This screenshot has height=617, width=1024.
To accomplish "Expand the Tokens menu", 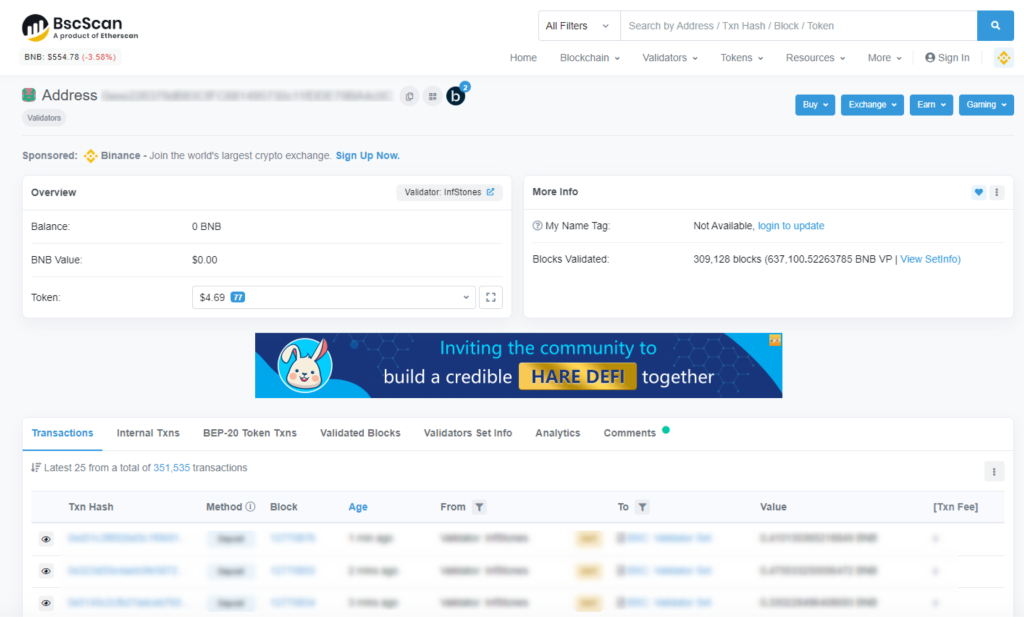I will coord(742,57).
